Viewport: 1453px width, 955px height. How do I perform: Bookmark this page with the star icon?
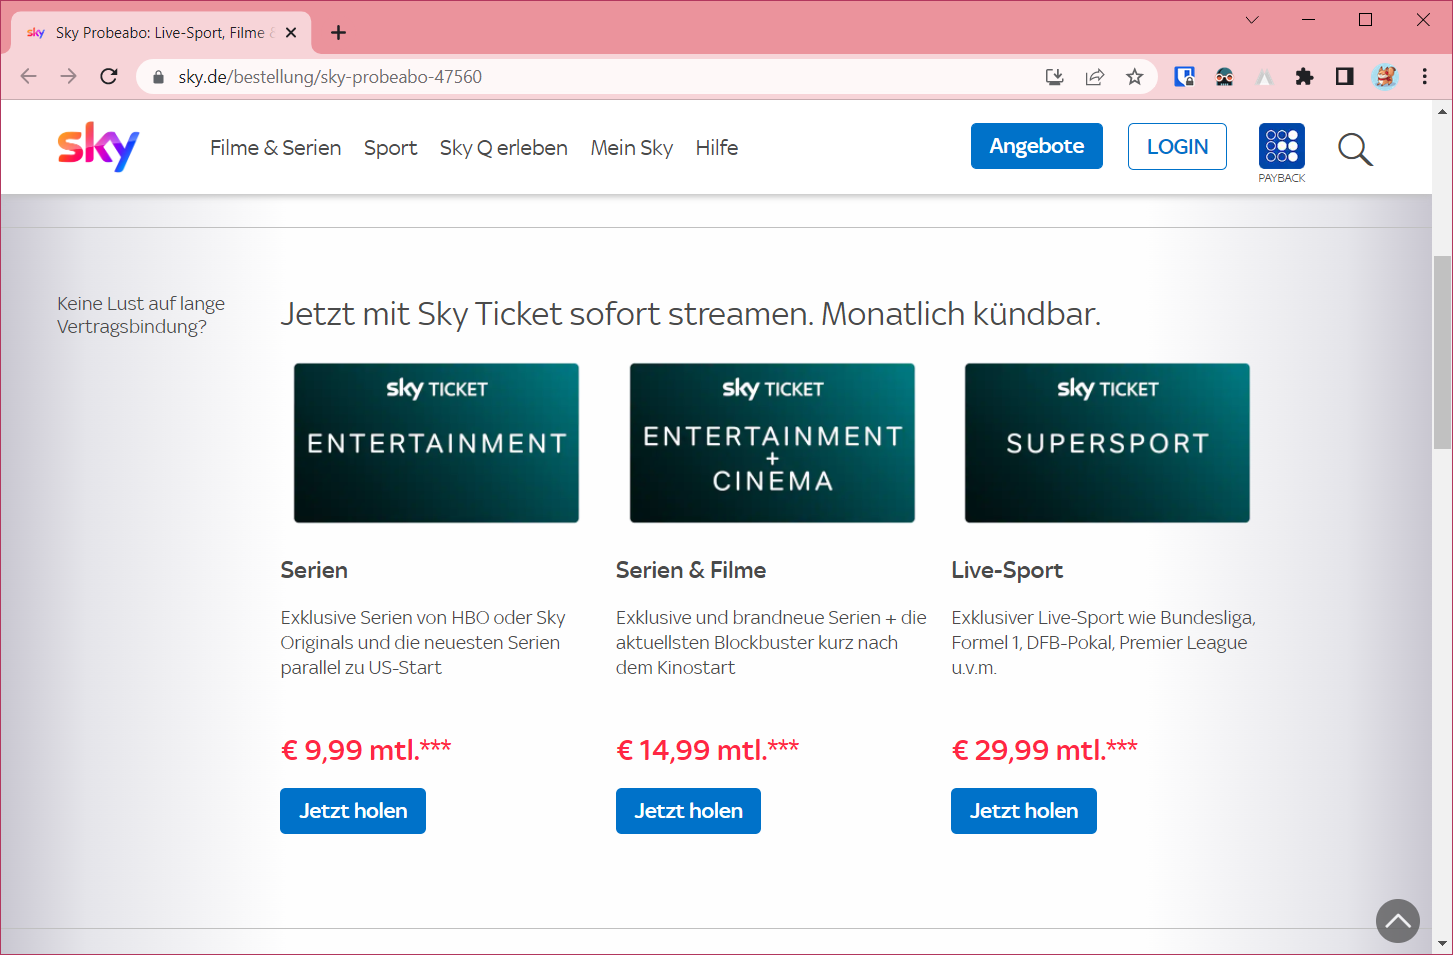(x=1134, y=77)
